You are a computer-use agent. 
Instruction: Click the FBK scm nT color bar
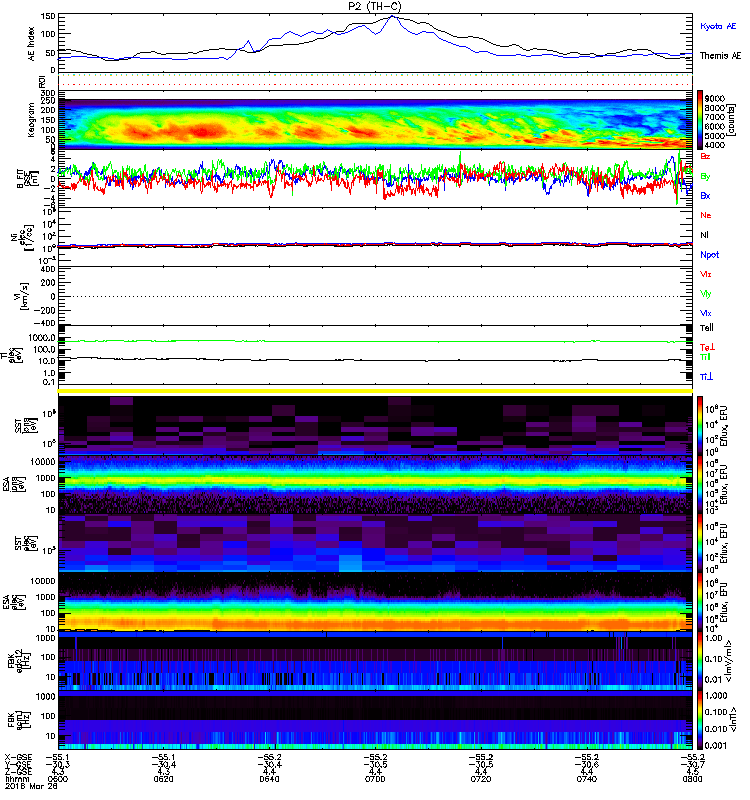(x=700, y=720)
